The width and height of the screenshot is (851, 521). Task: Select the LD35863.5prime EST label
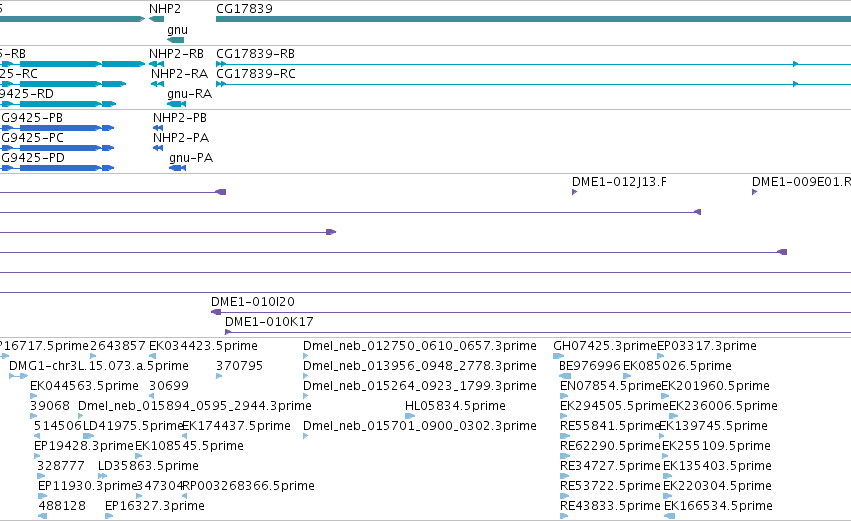click(x=148, y=466)
